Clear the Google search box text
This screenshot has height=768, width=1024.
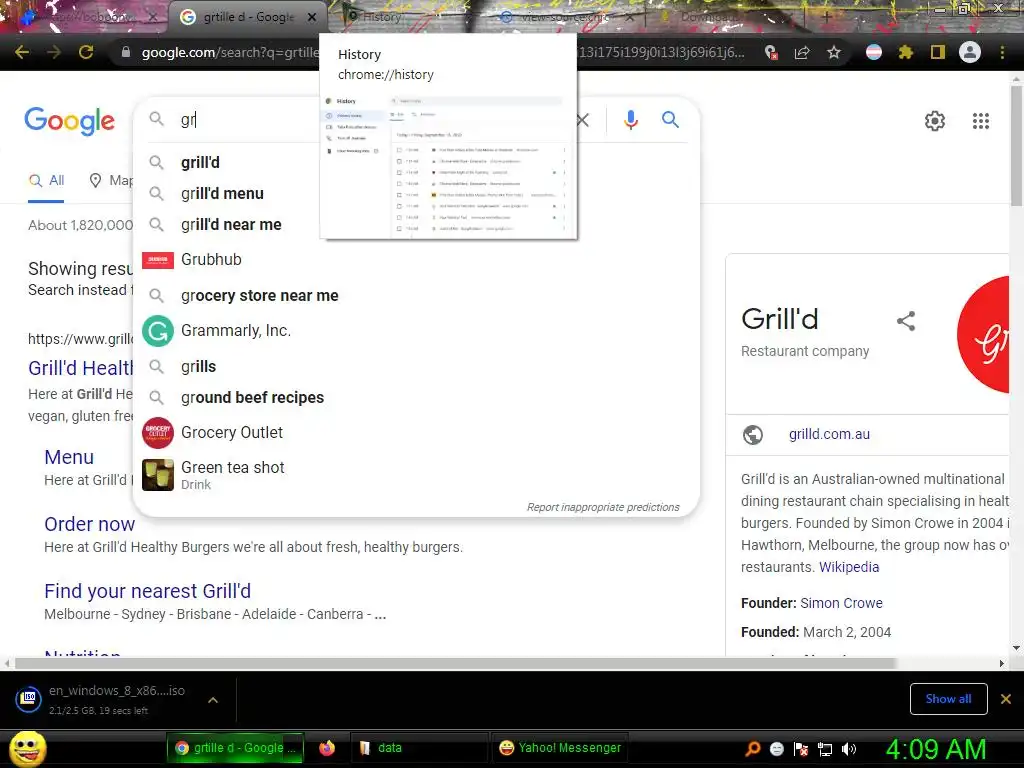(583, 120)
